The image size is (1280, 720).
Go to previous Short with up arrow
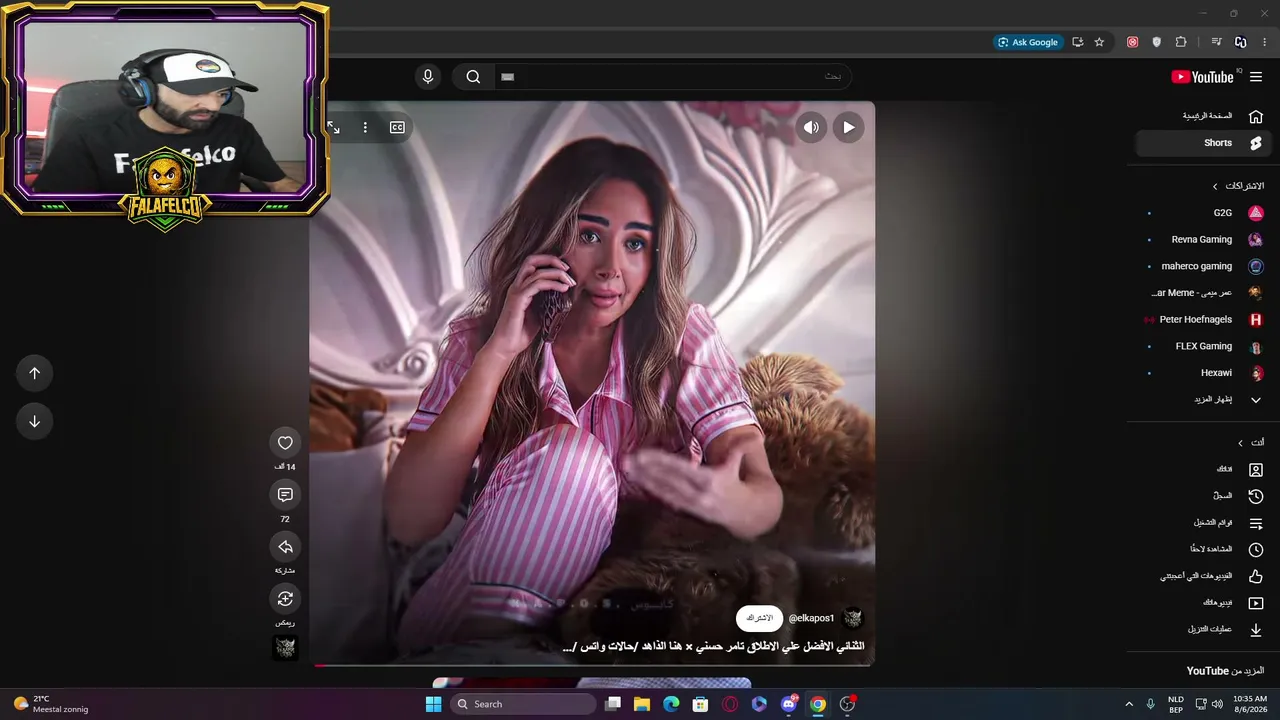(34, 373)
